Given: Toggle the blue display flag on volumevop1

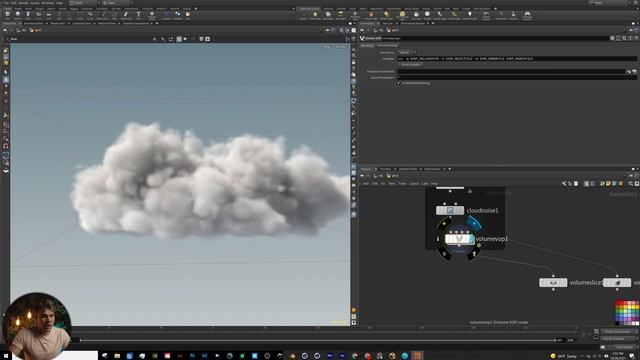Looking at the screenshot, I should [x=474, y=224].
